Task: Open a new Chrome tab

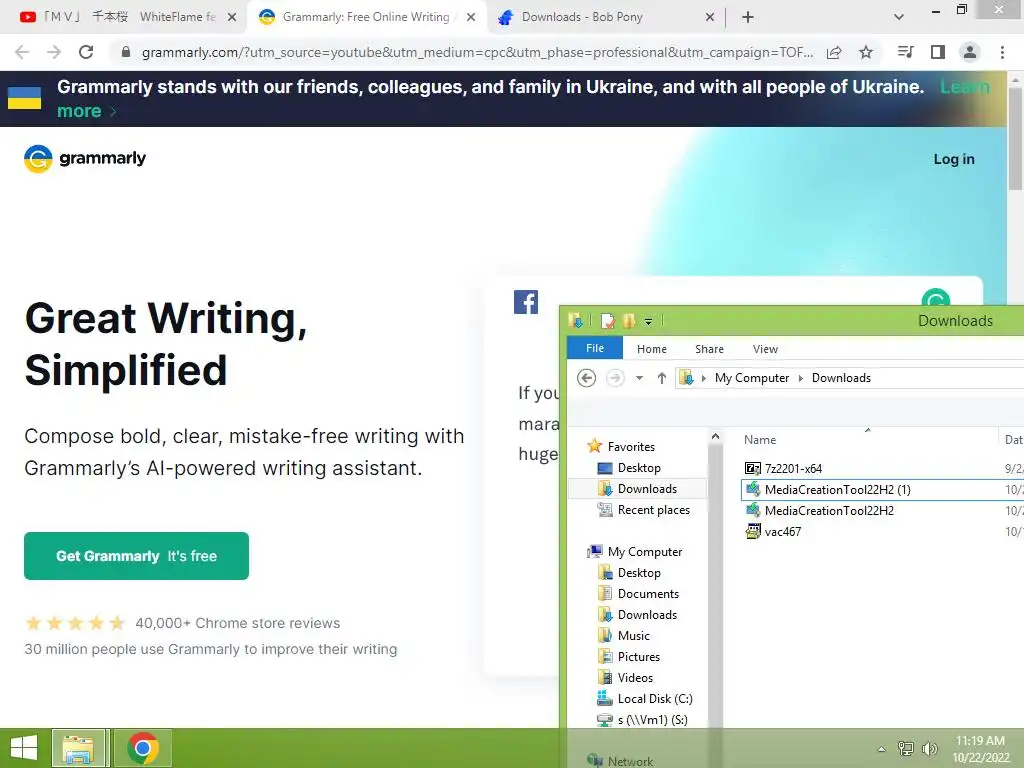Action: [x=748, y=17]
